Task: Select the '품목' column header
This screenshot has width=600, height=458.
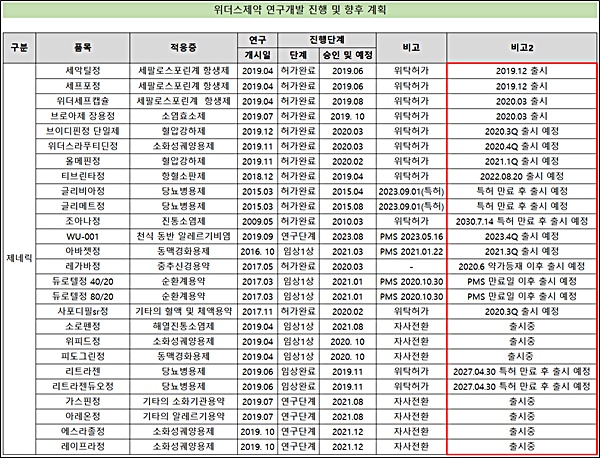Action: tap(83, 48)
